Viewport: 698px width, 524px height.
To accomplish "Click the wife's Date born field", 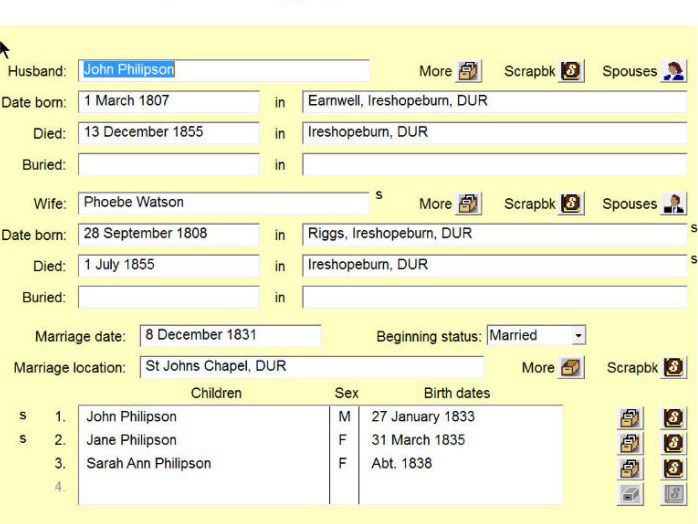I will [x=169, y=234].
